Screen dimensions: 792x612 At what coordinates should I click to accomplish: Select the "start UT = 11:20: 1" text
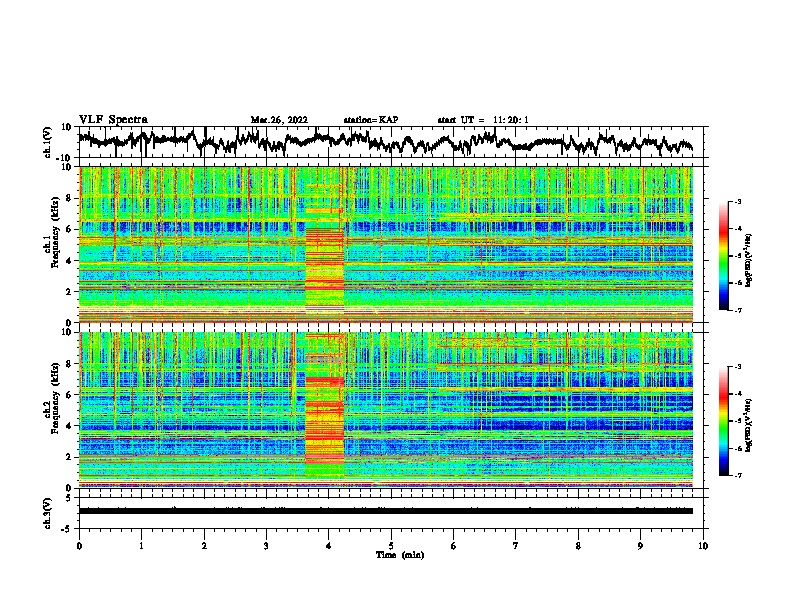coord(483,120)
